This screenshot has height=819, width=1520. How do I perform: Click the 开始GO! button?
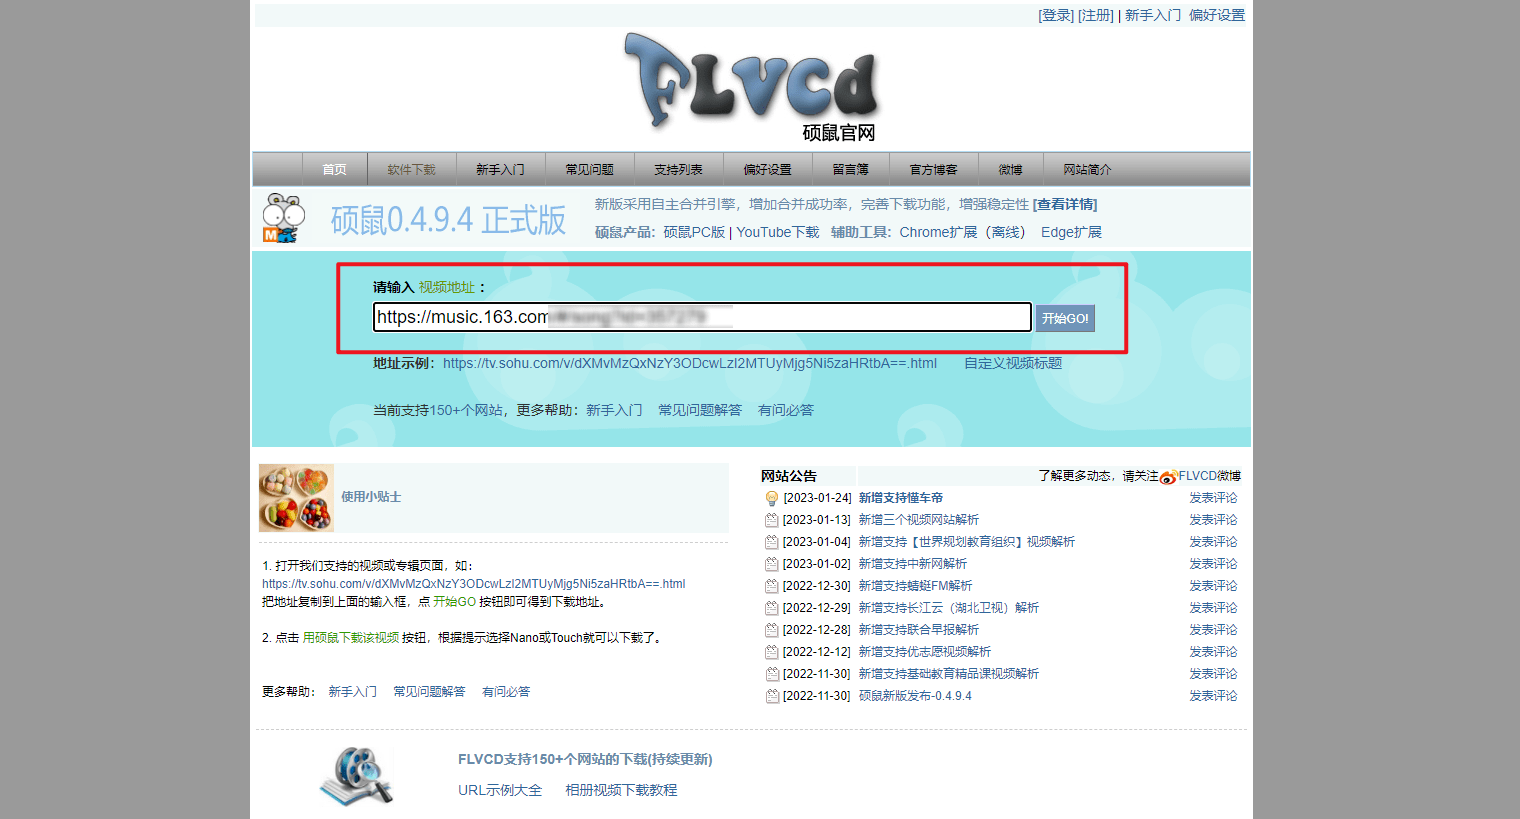[1065, 318]
